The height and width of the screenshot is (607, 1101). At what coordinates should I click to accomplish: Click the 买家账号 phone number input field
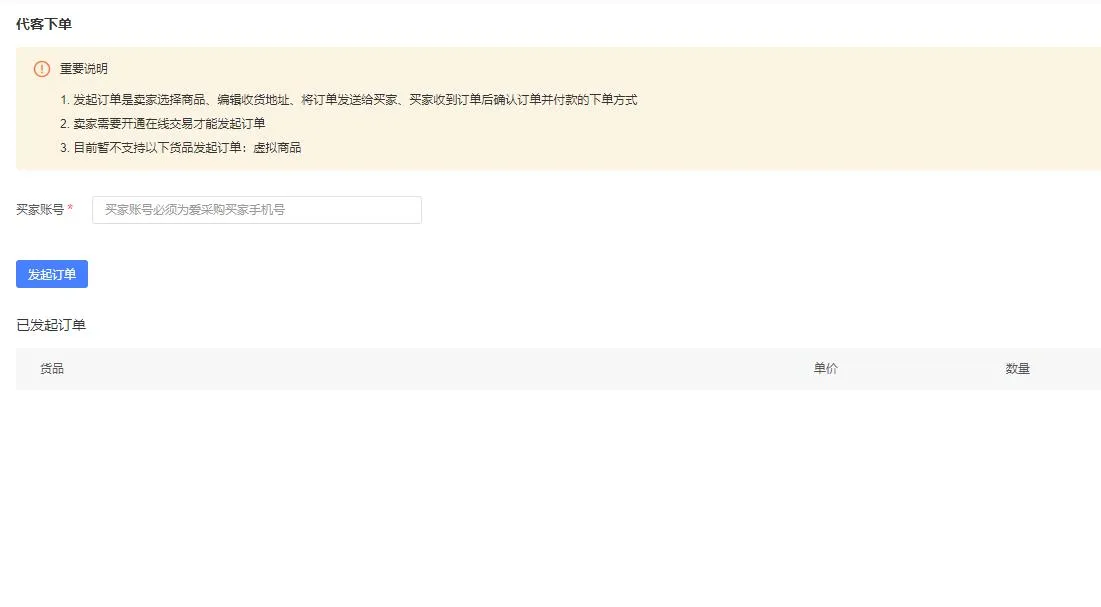pos(256,209)
